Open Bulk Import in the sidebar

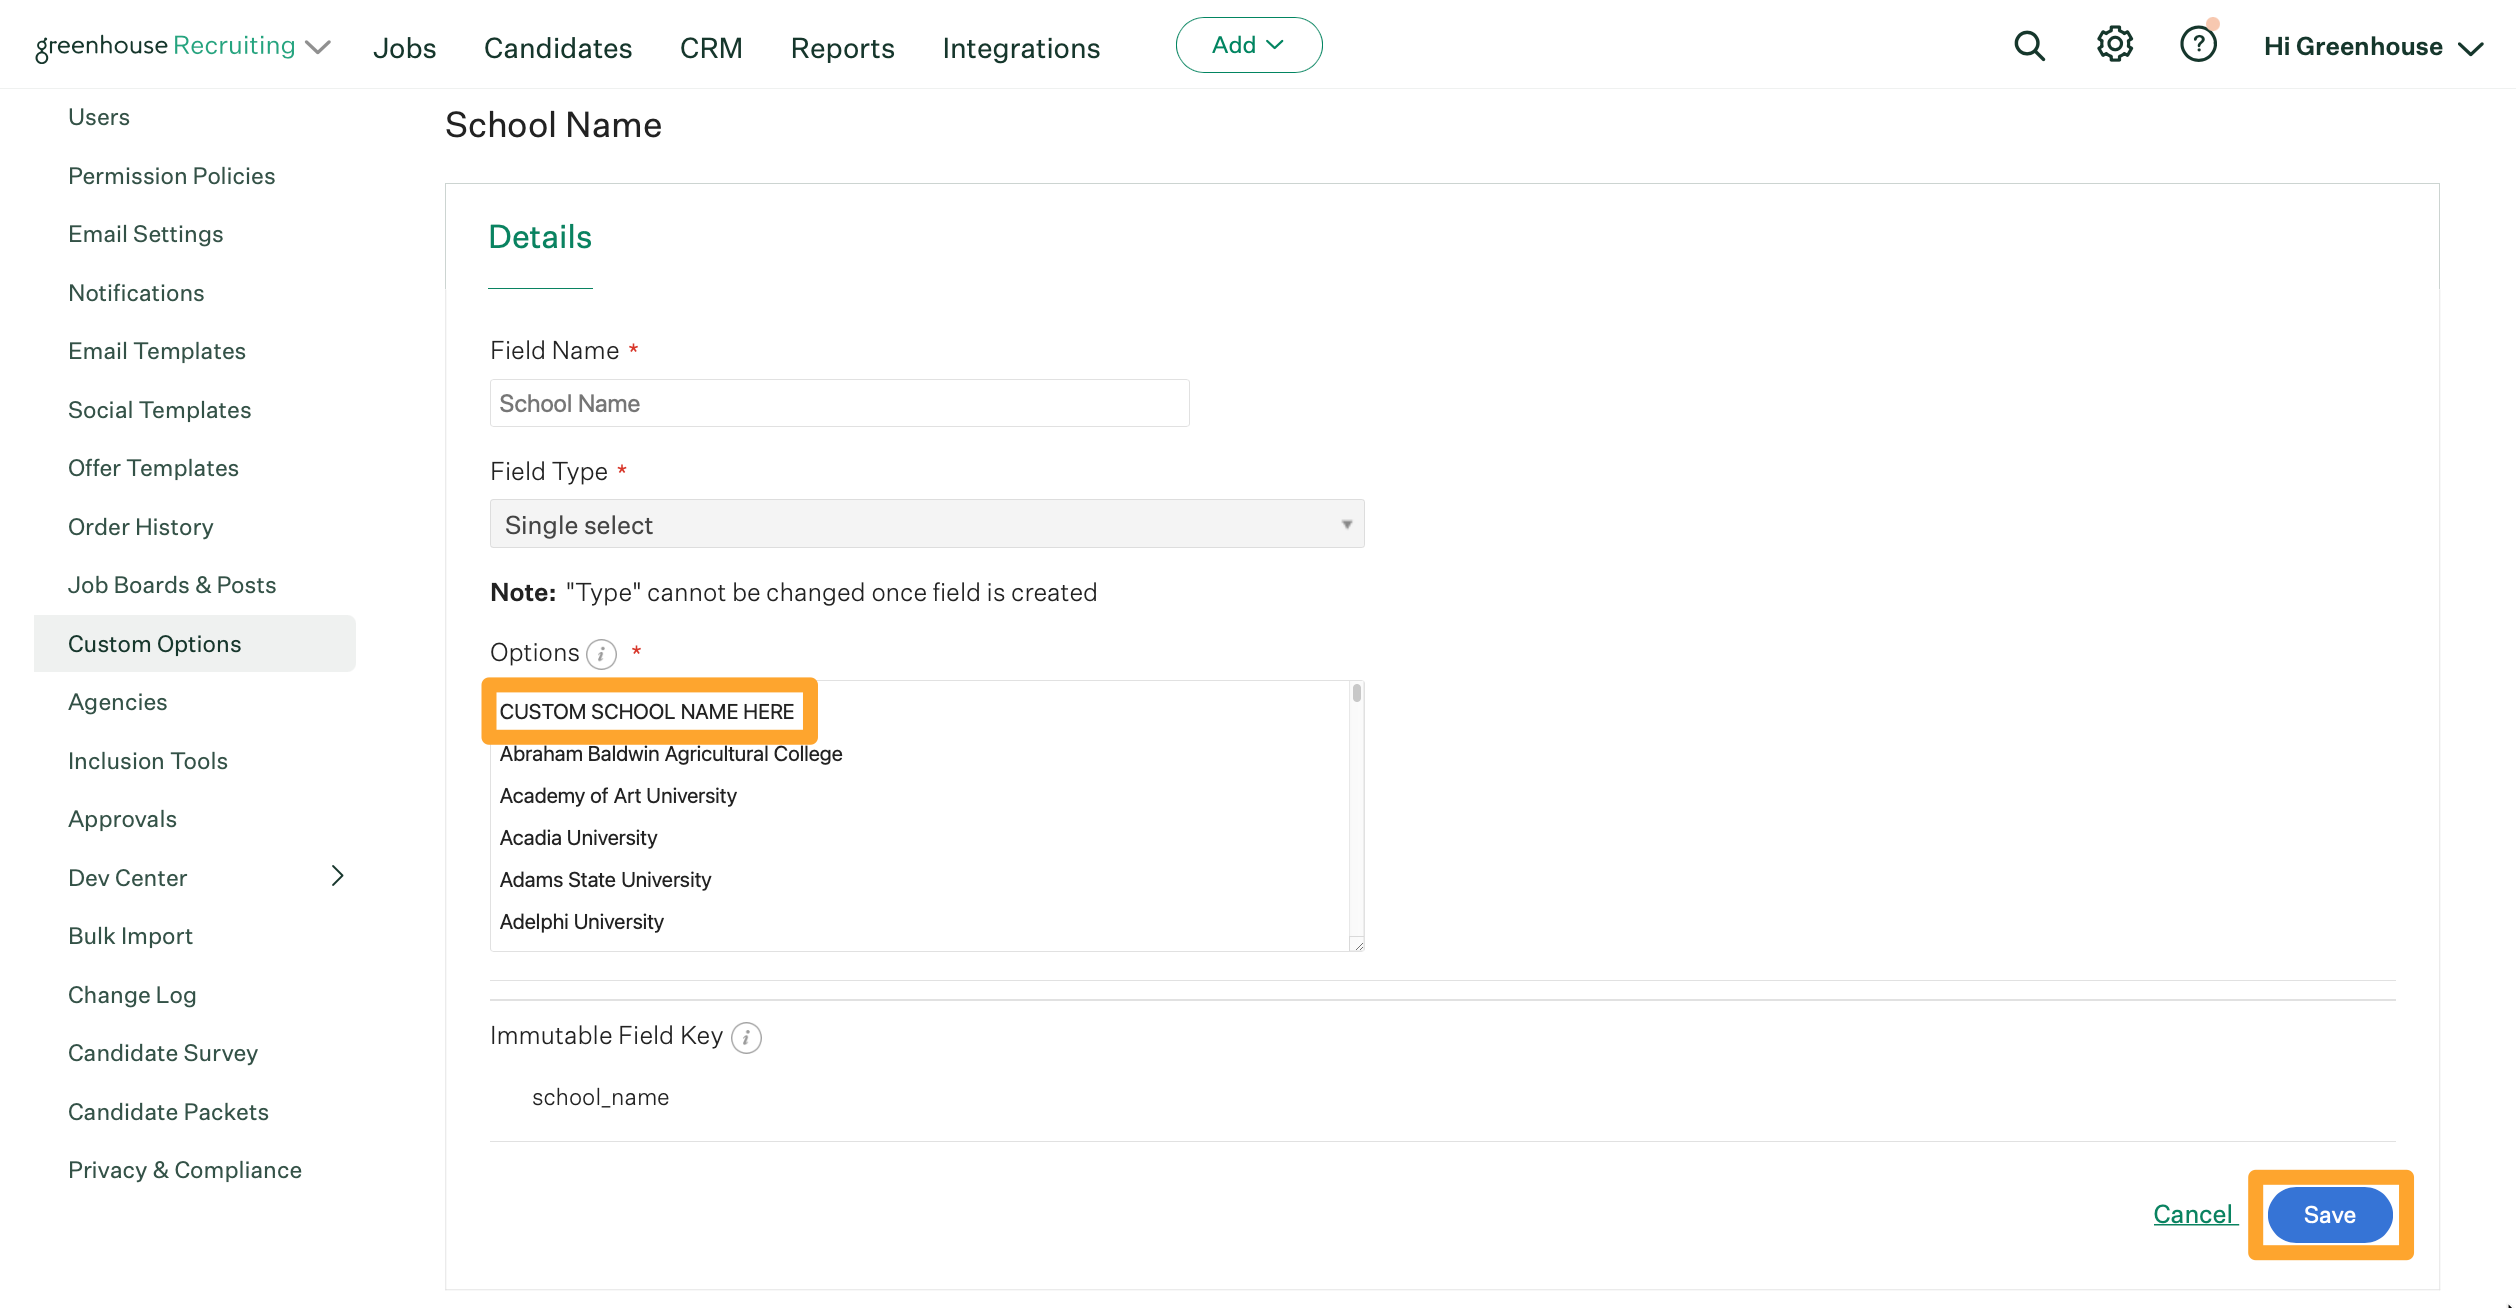[130, 936]
